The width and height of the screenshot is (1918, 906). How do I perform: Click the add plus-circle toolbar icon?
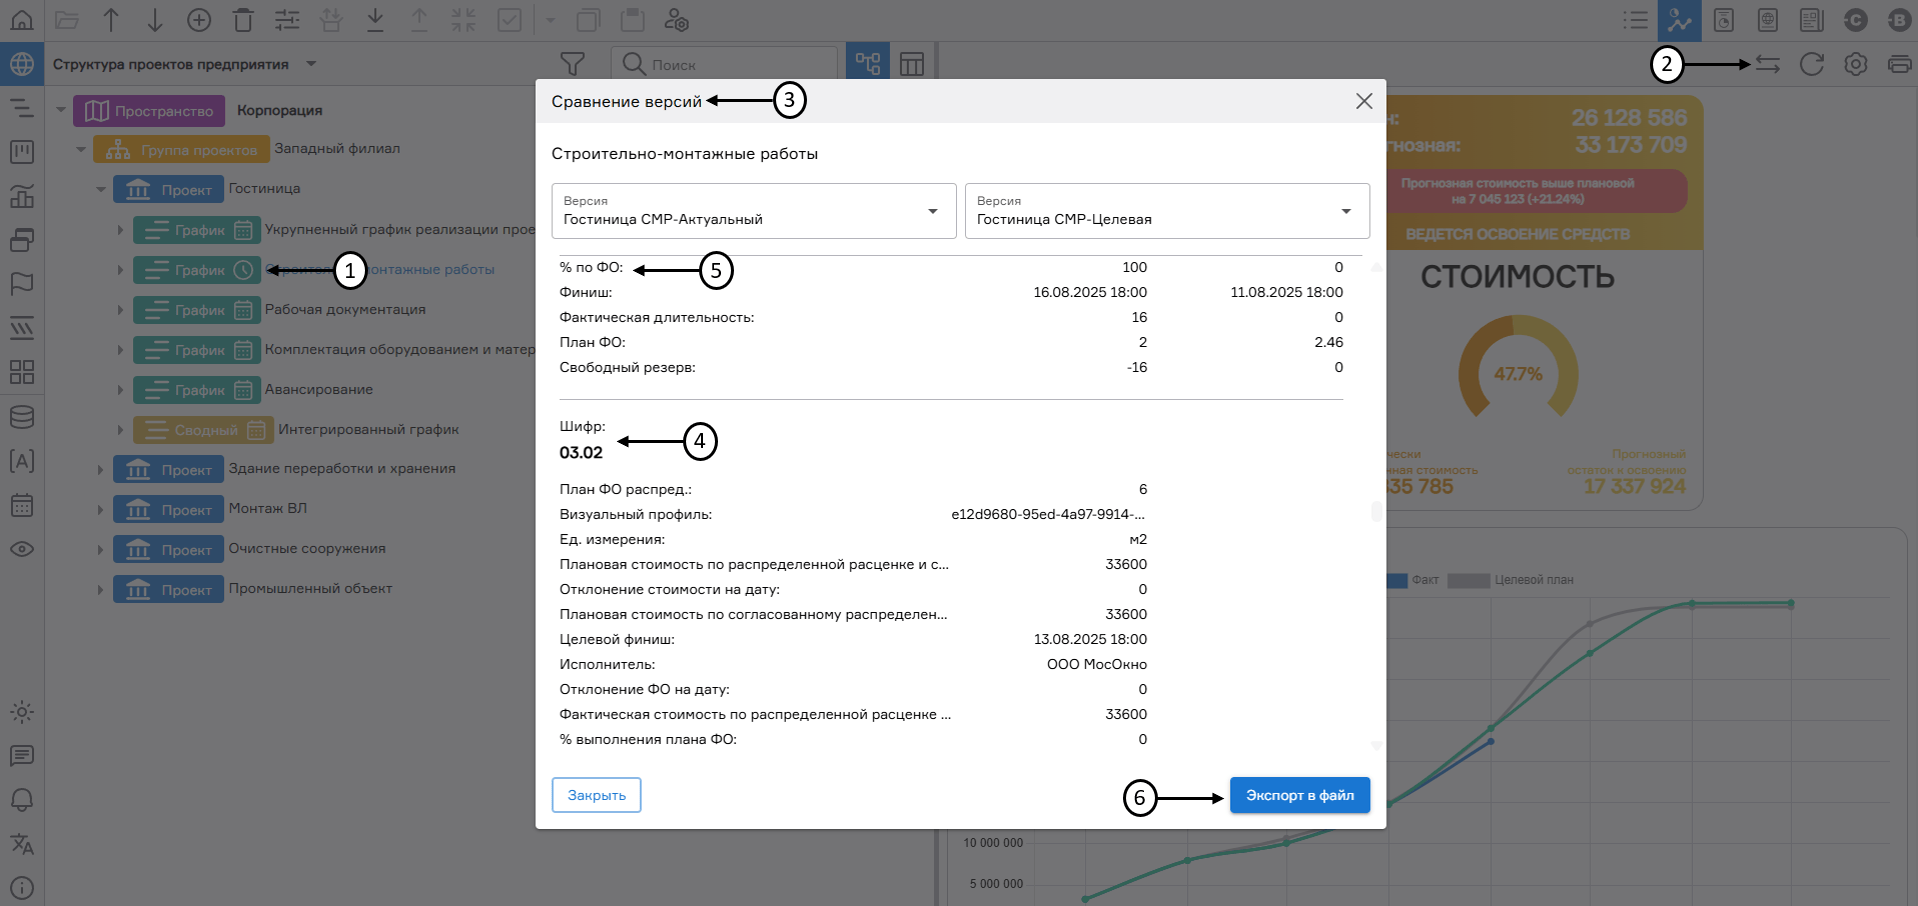pos(199,20)
